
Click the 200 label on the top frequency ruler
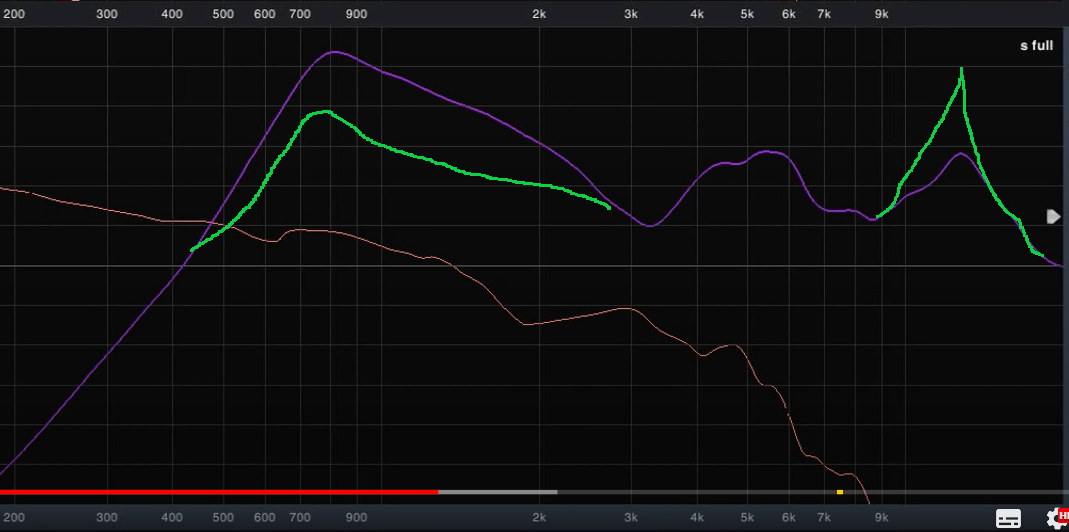point(14,14)
